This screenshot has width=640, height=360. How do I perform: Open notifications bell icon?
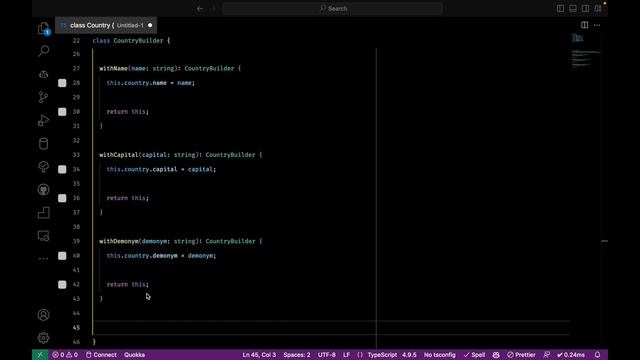coord(597,355)
